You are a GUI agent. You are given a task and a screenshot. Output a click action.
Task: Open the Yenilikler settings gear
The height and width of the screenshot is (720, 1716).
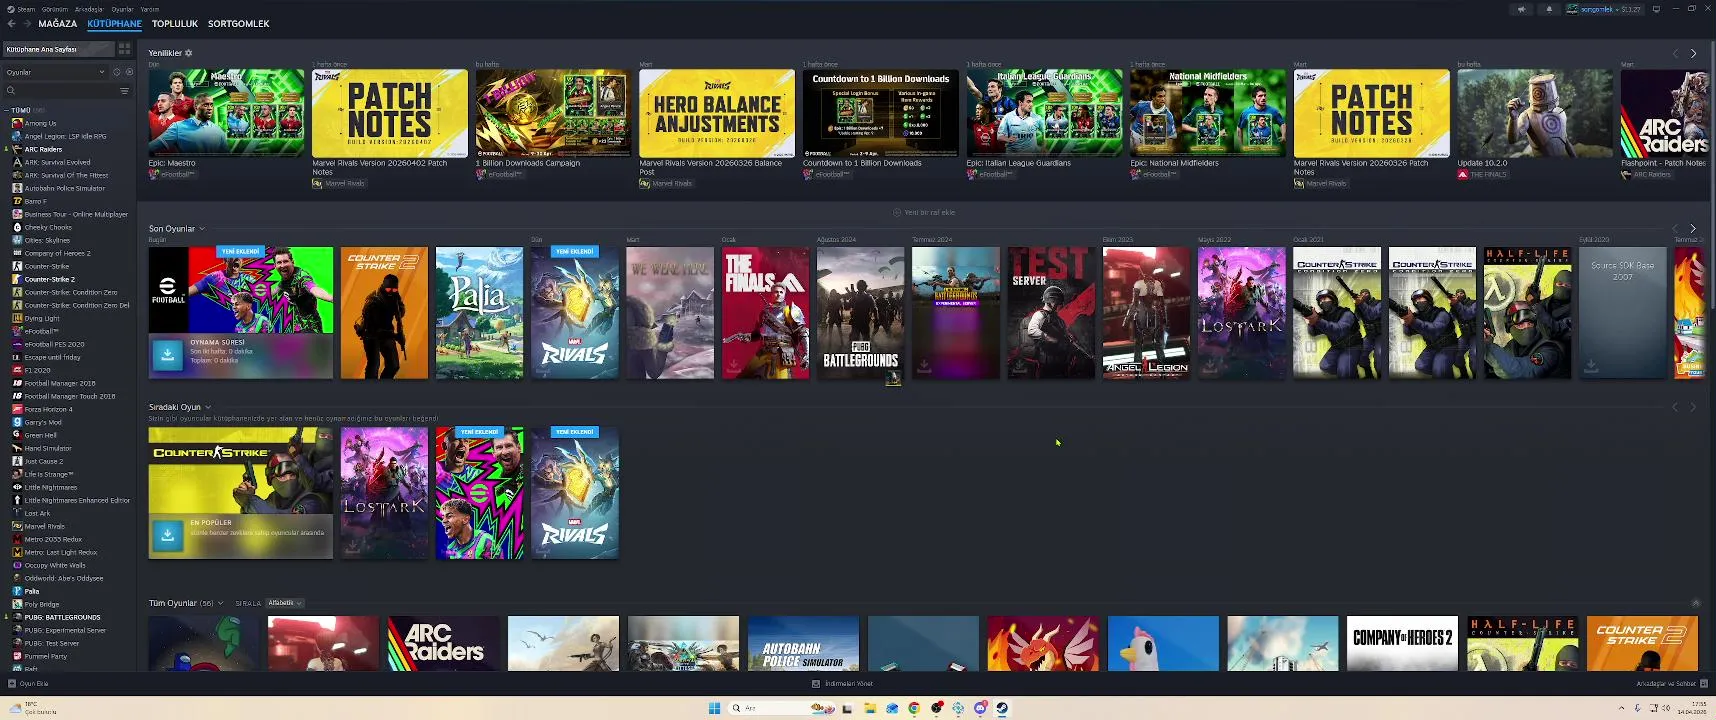click(188, 53)
